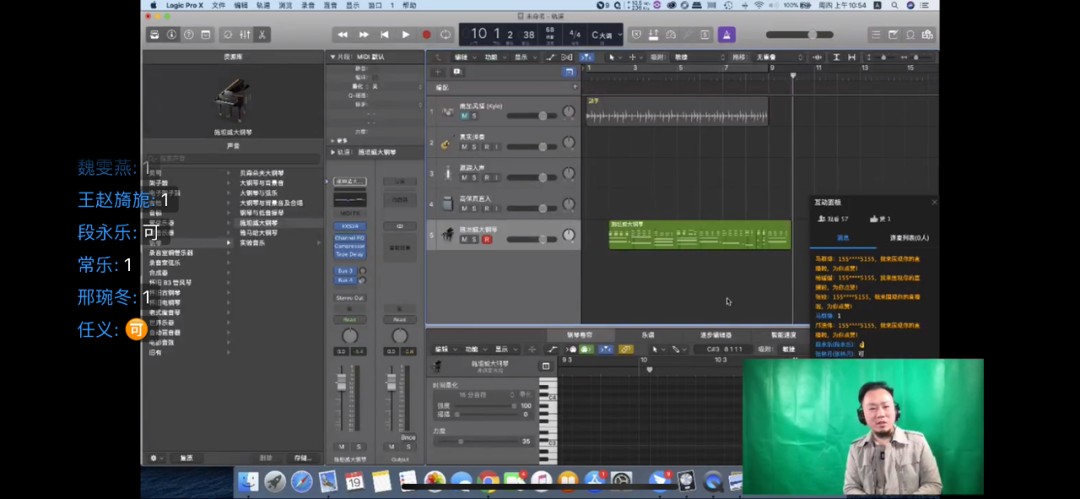The image size is (1080, 499).
Task: Collapse the 片段 MIDI region inspector triangle
Action: pyautogui.click(x=333, y=57)
